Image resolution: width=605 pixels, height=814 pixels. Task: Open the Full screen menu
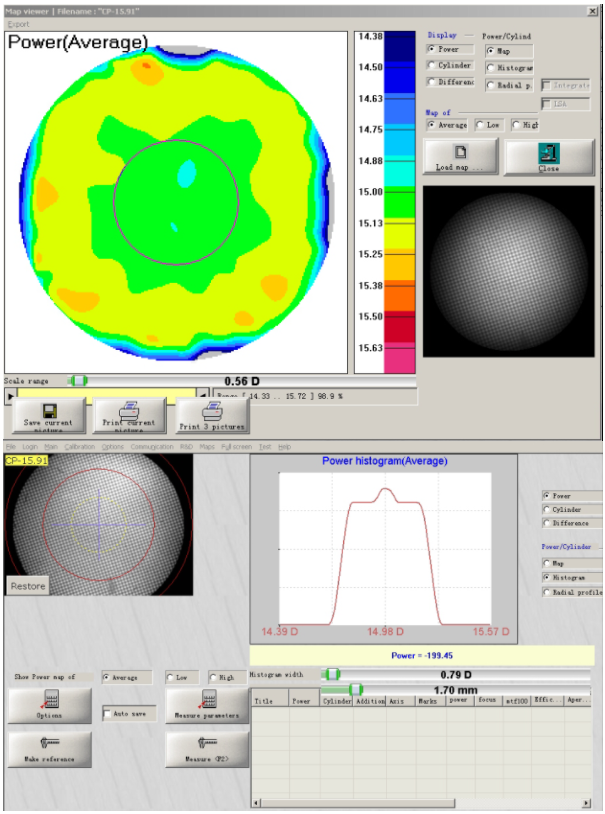236,446
